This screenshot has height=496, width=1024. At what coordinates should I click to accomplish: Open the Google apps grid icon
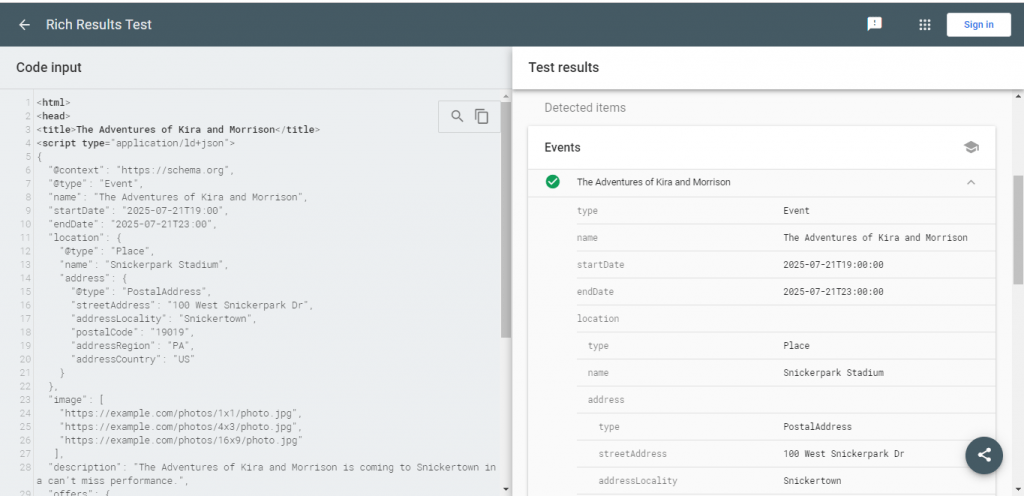[924, 25]
